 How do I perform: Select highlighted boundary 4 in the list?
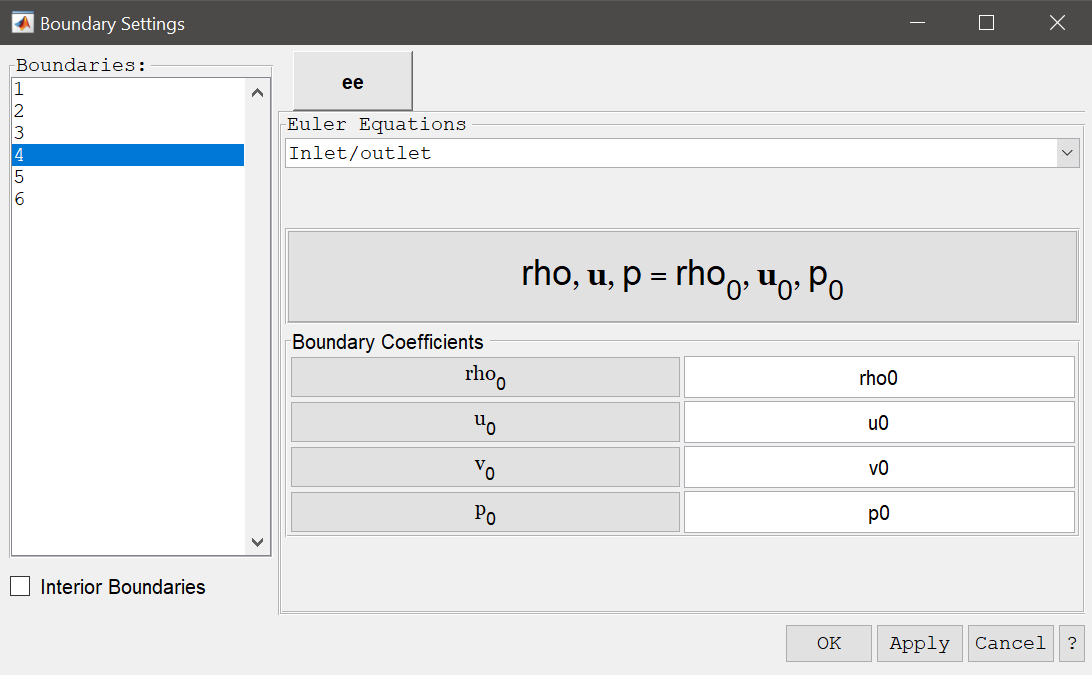pyautogui.click(x=128, y=155)
